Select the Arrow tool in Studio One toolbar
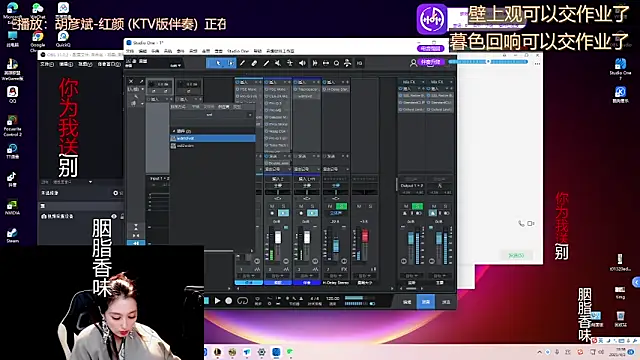Image resolution: width=640 pixels, height=360 pixels. click(218, 63)
